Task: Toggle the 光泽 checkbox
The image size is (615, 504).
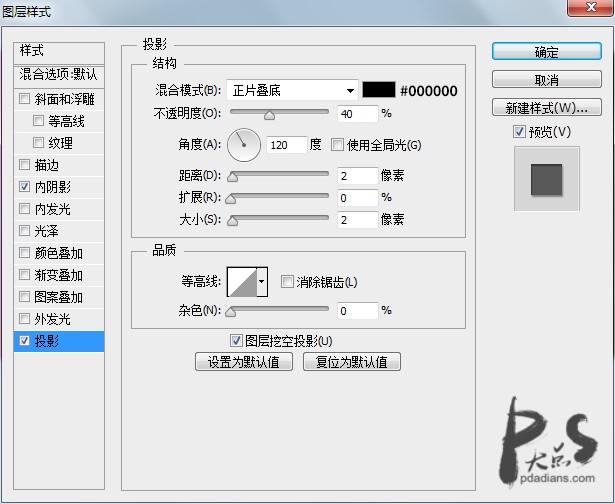Action: [x=24, y=230]
